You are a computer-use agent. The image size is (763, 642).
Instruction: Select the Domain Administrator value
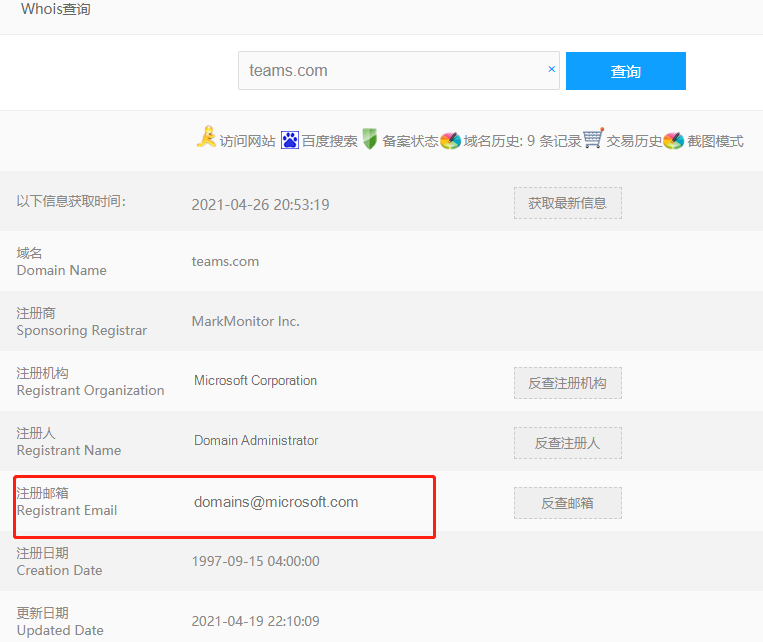click(x=256, y=440)
